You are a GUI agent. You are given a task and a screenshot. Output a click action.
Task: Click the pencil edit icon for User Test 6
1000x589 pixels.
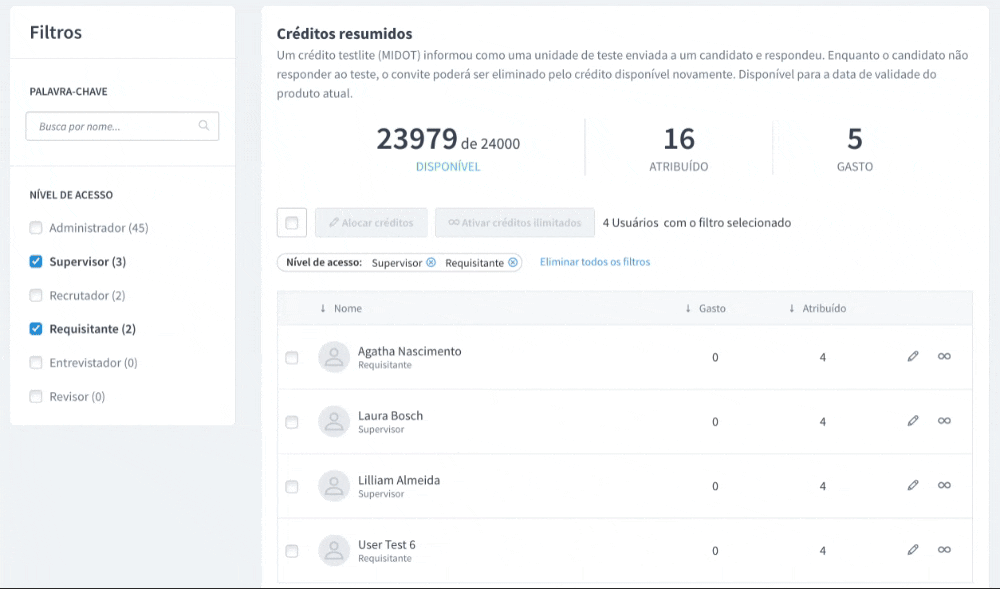pos(913,549)
